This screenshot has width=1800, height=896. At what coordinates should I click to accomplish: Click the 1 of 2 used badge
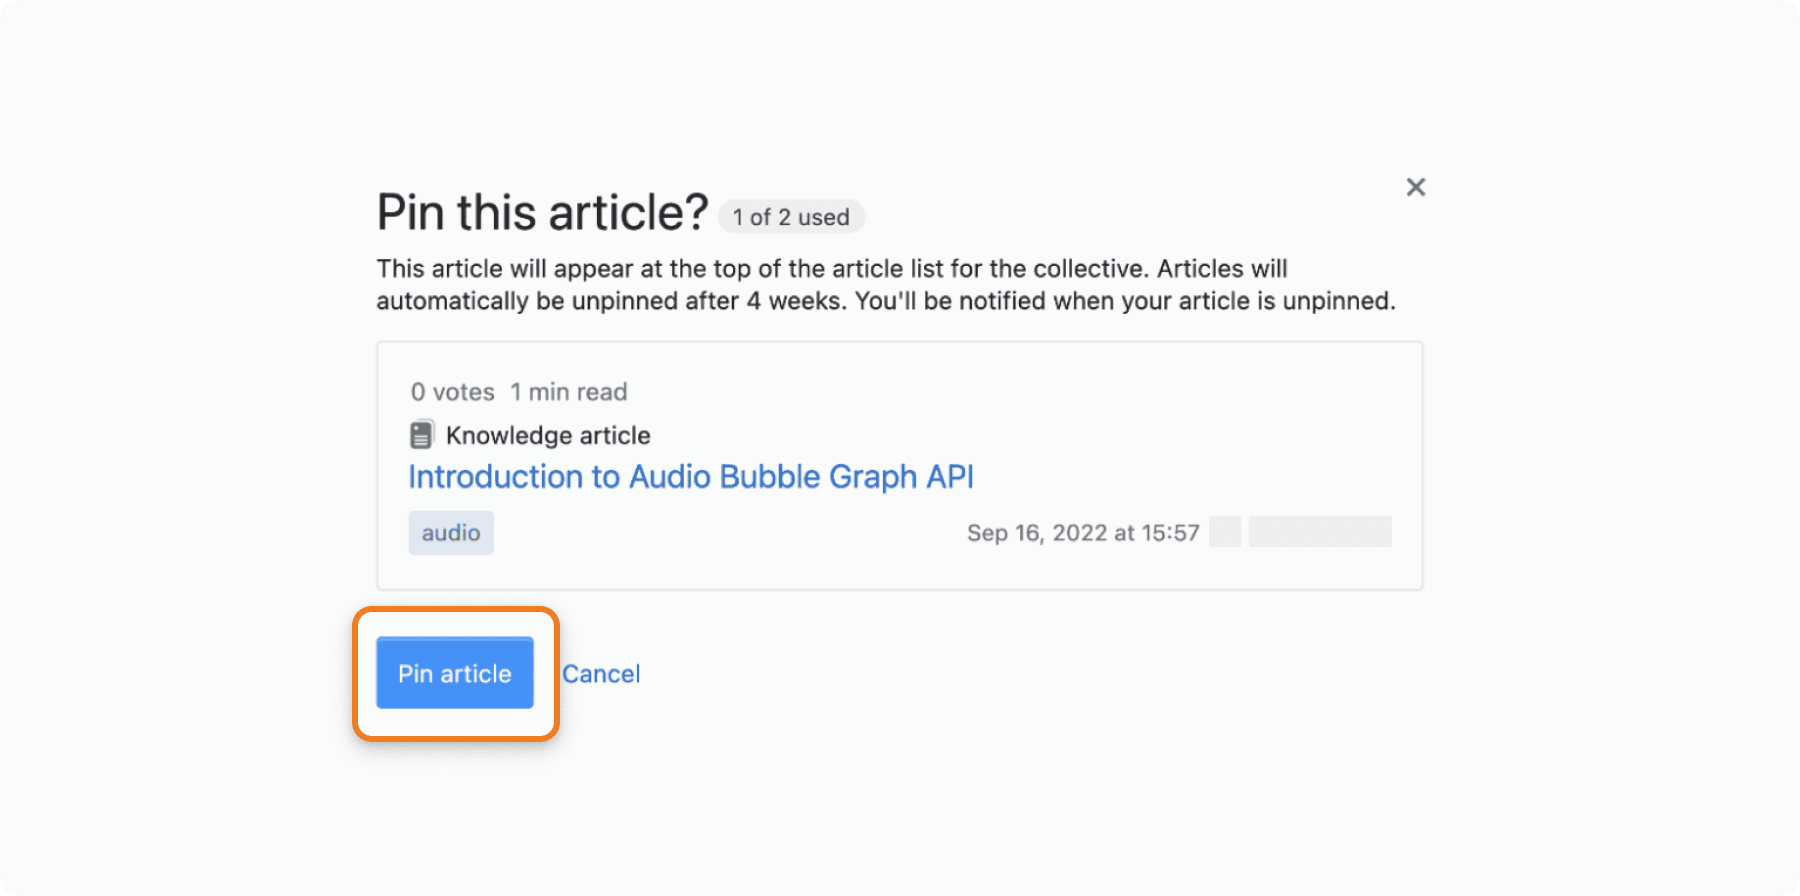pos(791,217)
